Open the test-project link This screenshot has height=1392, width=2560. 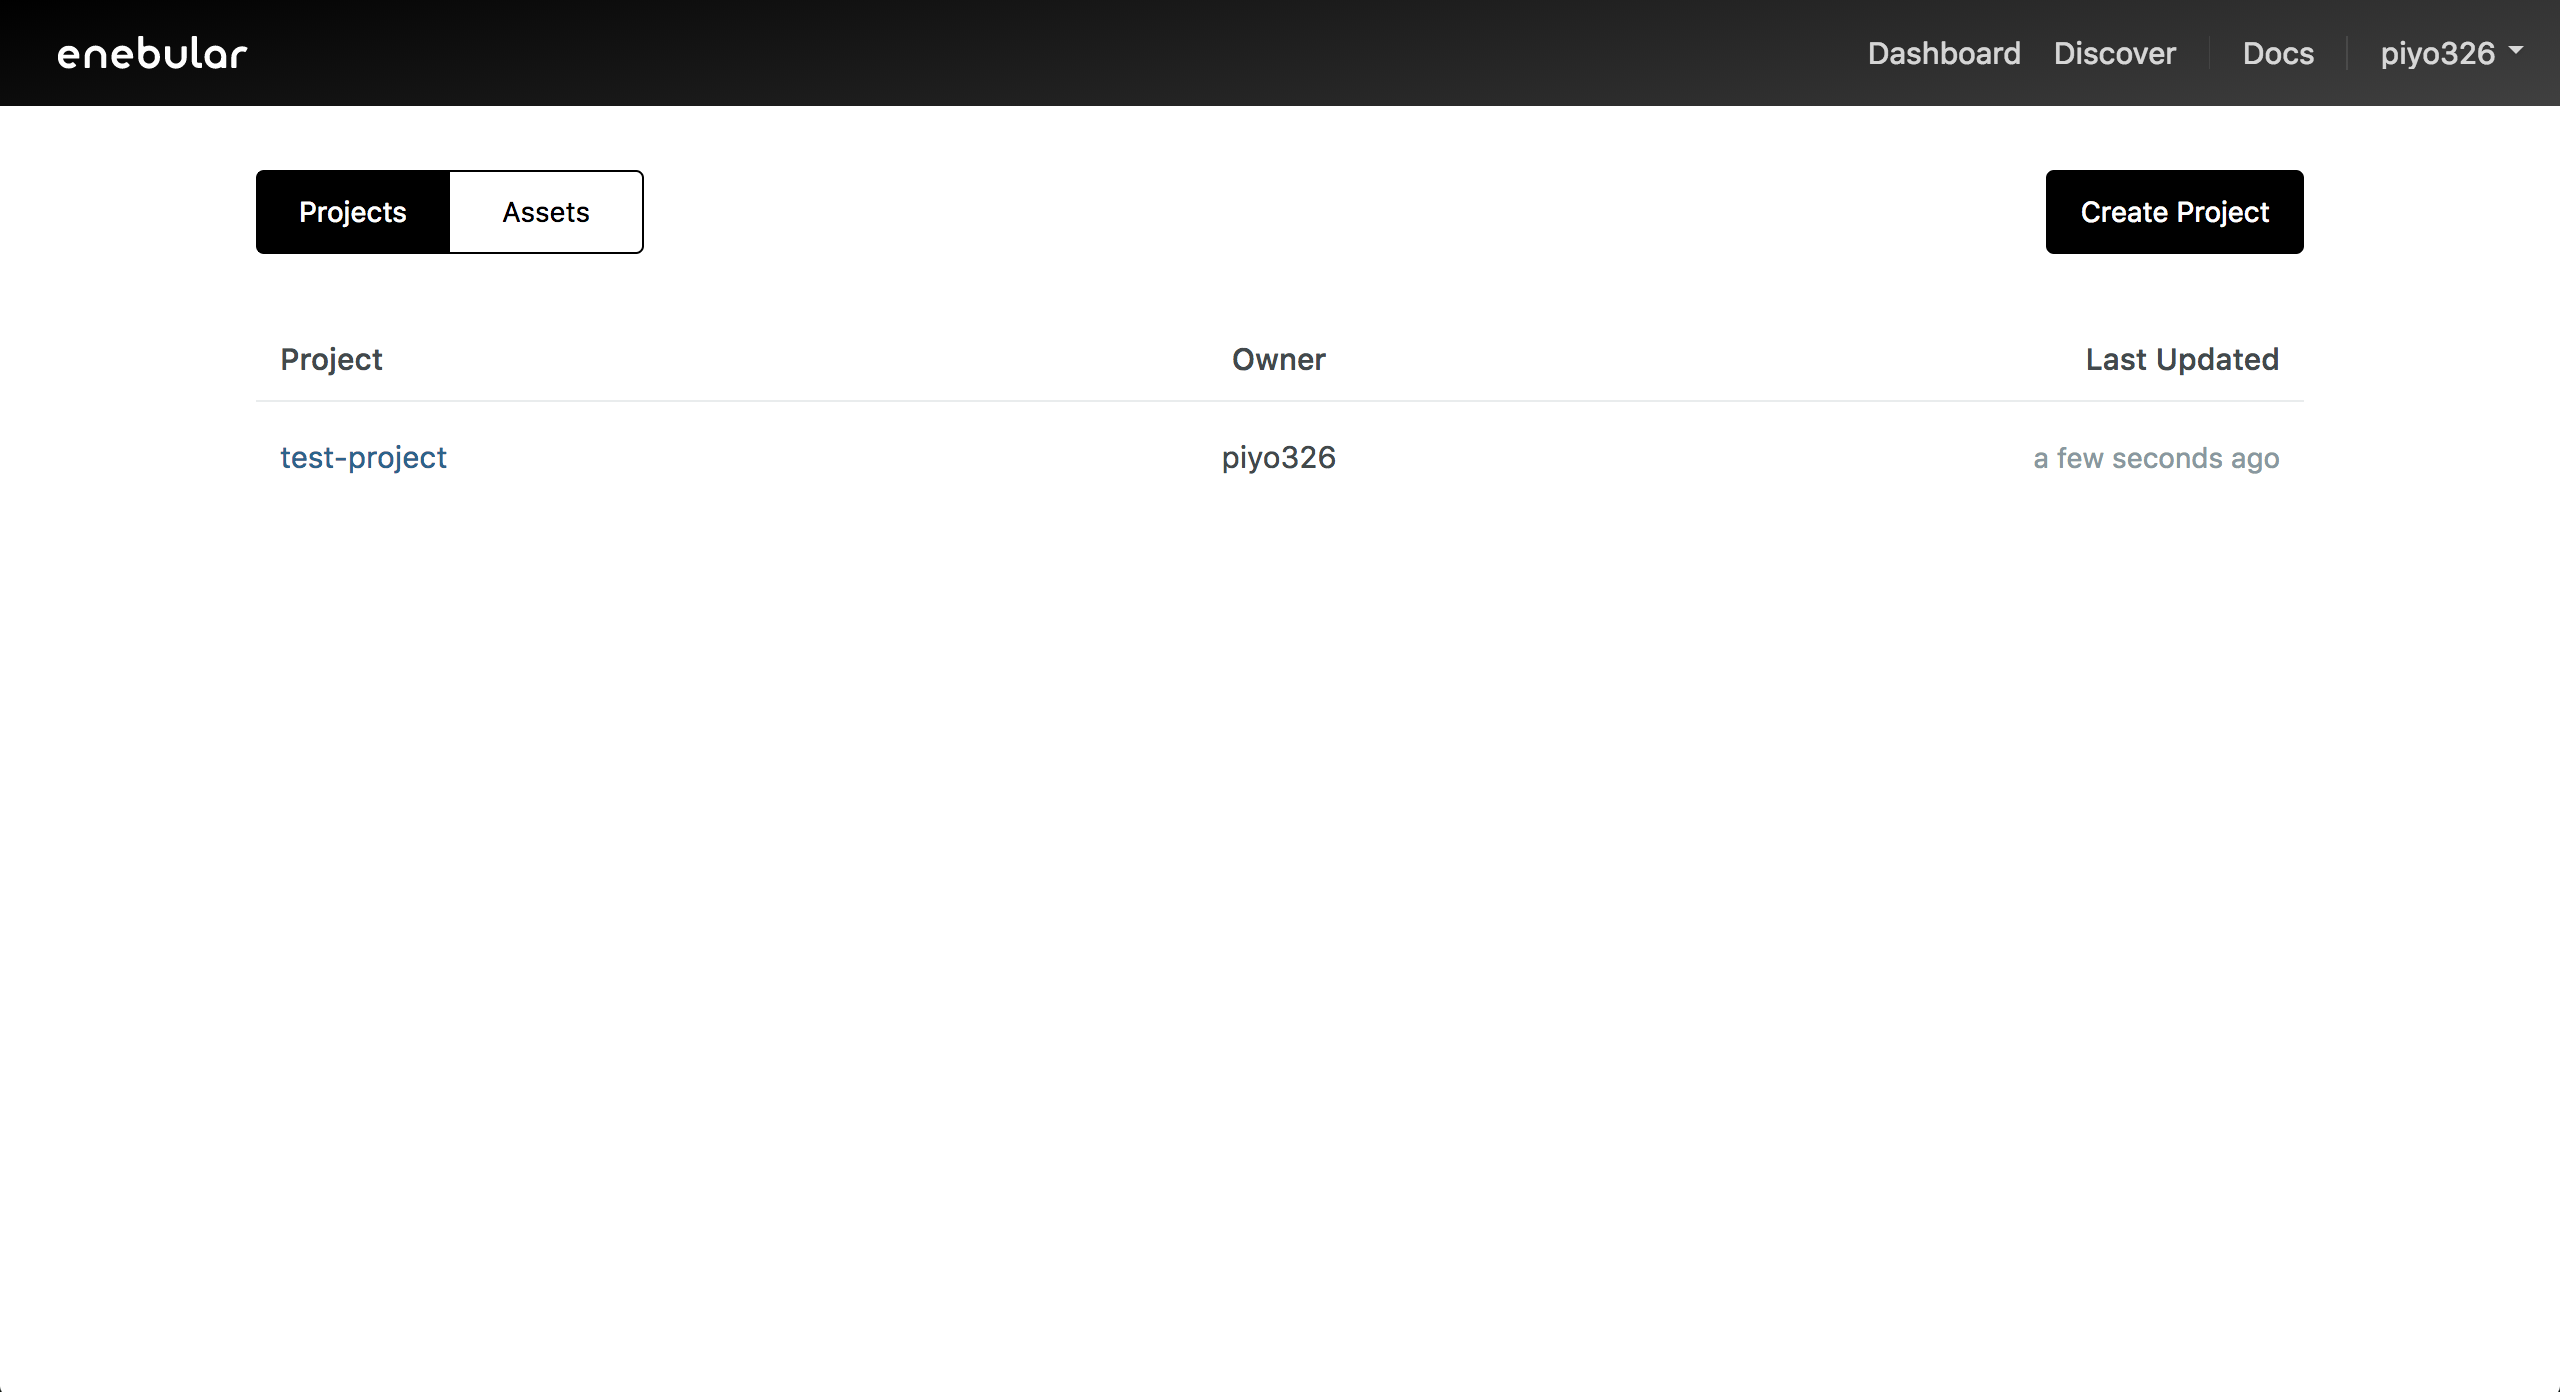(x=363, y=457)
